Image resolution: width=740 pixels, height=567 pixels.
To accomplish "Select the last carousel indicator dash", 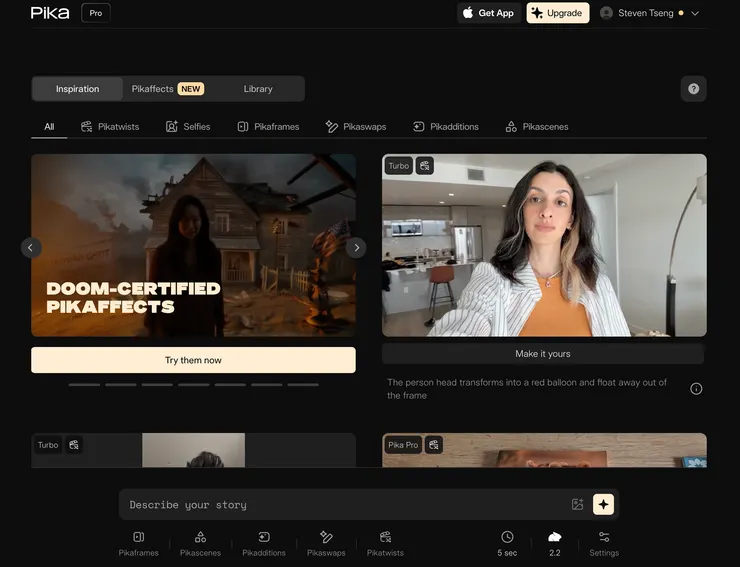I will pos(303,385).
